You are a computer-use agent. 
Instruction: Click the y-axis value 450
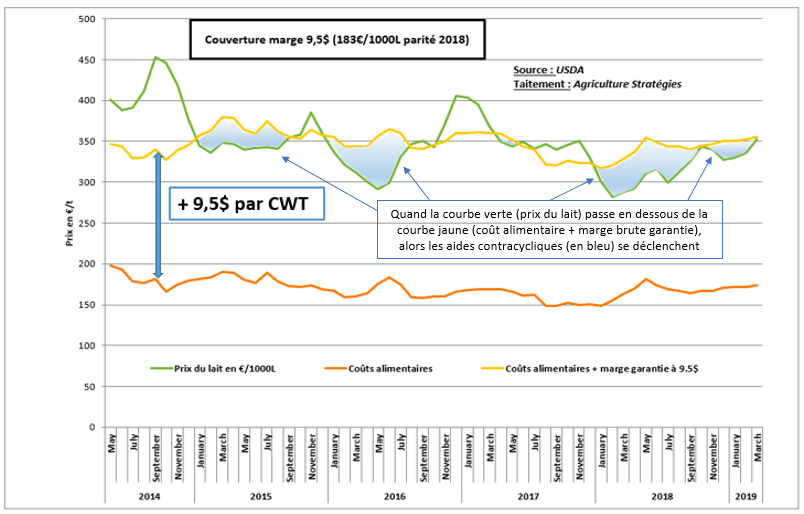click(87, 60)
